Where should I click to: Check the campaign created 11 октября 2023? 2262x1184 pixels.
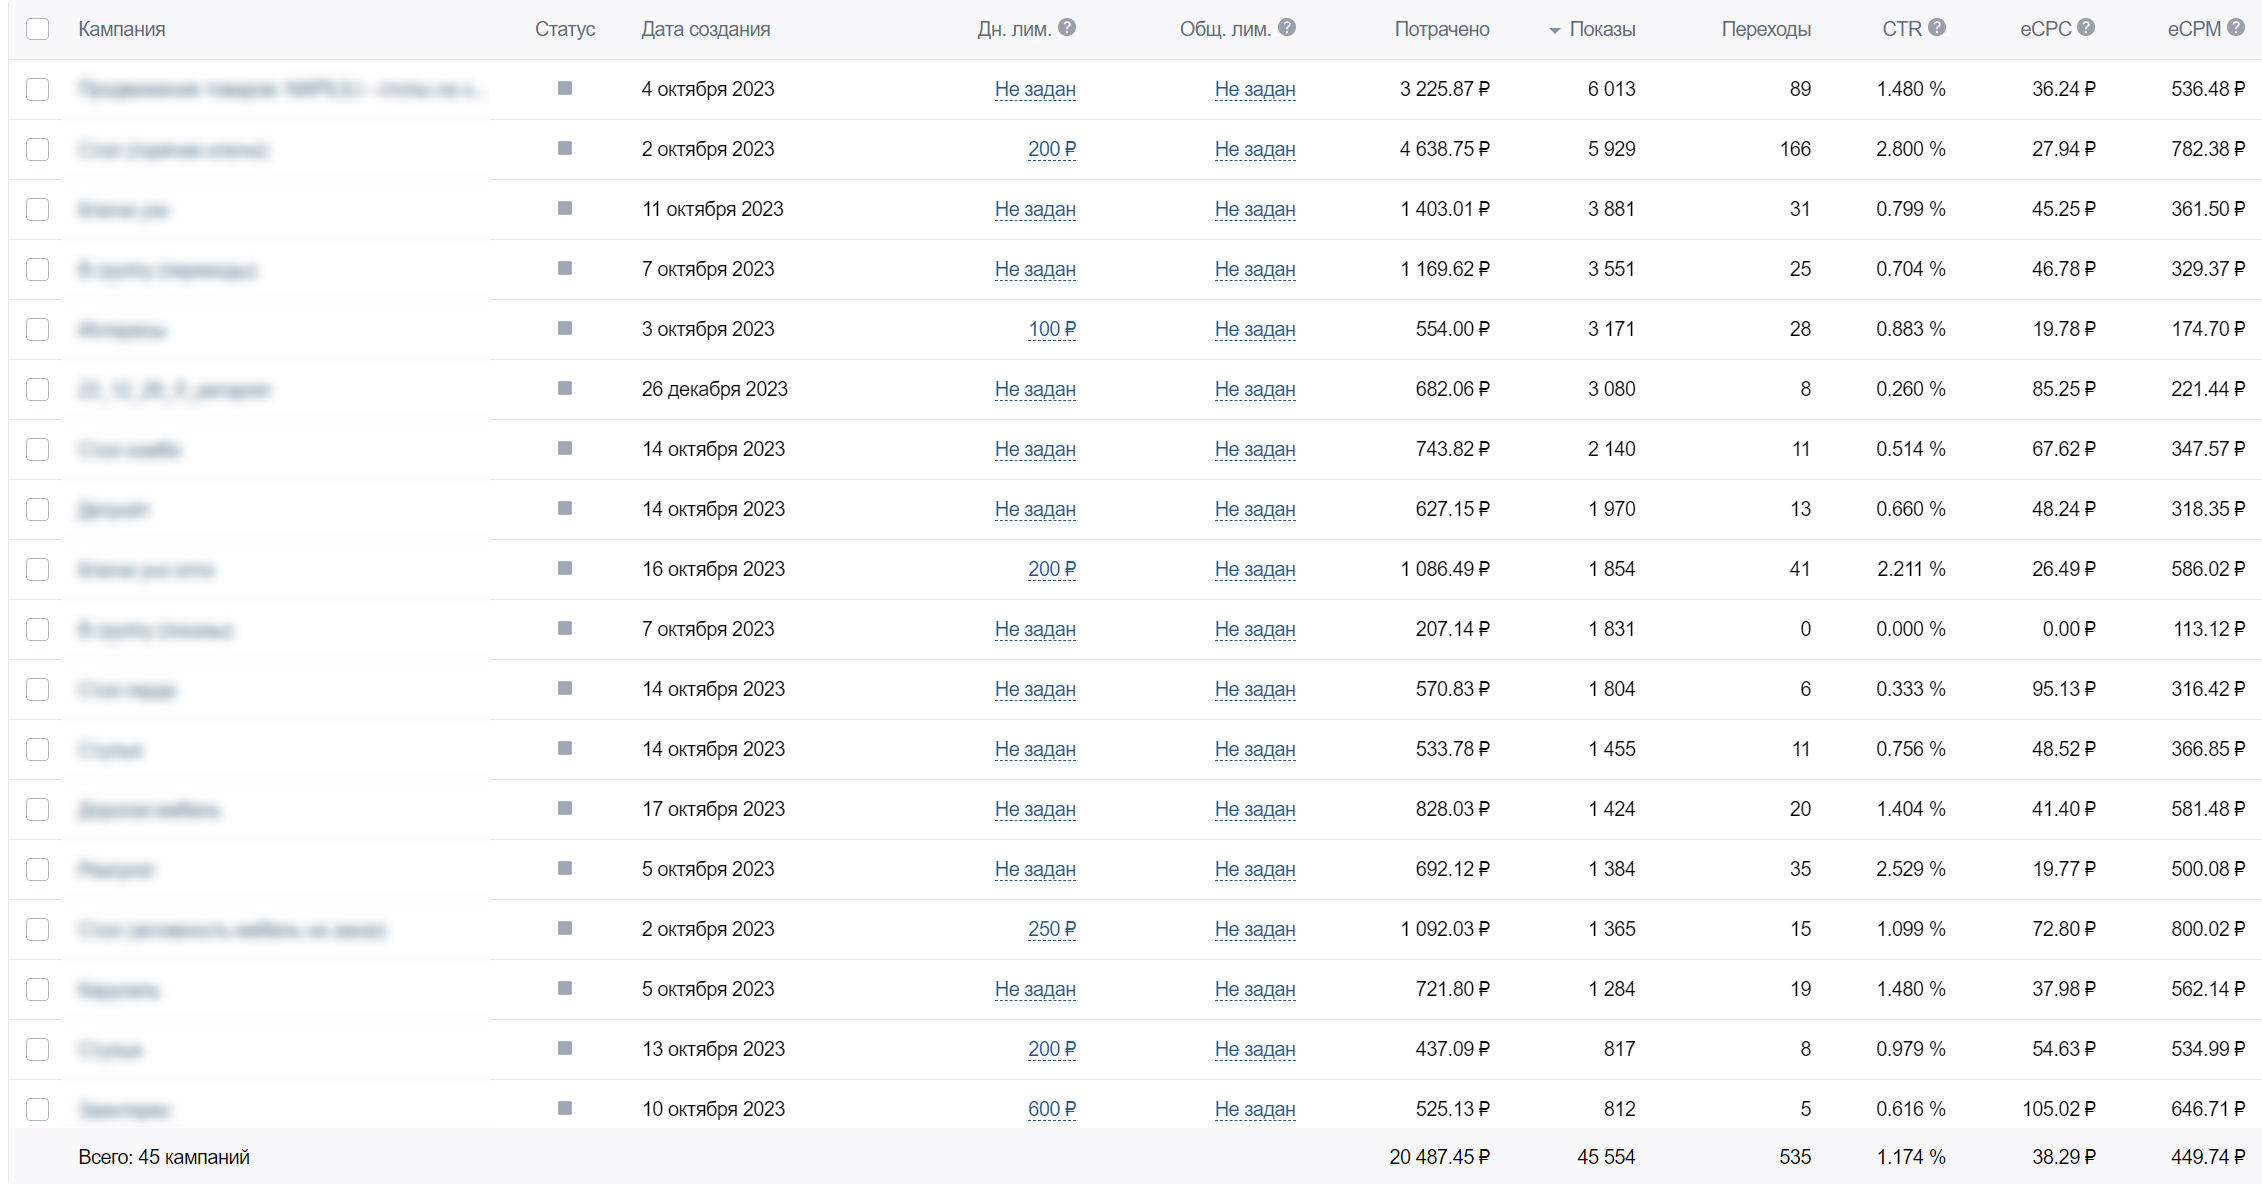[38, 209]
